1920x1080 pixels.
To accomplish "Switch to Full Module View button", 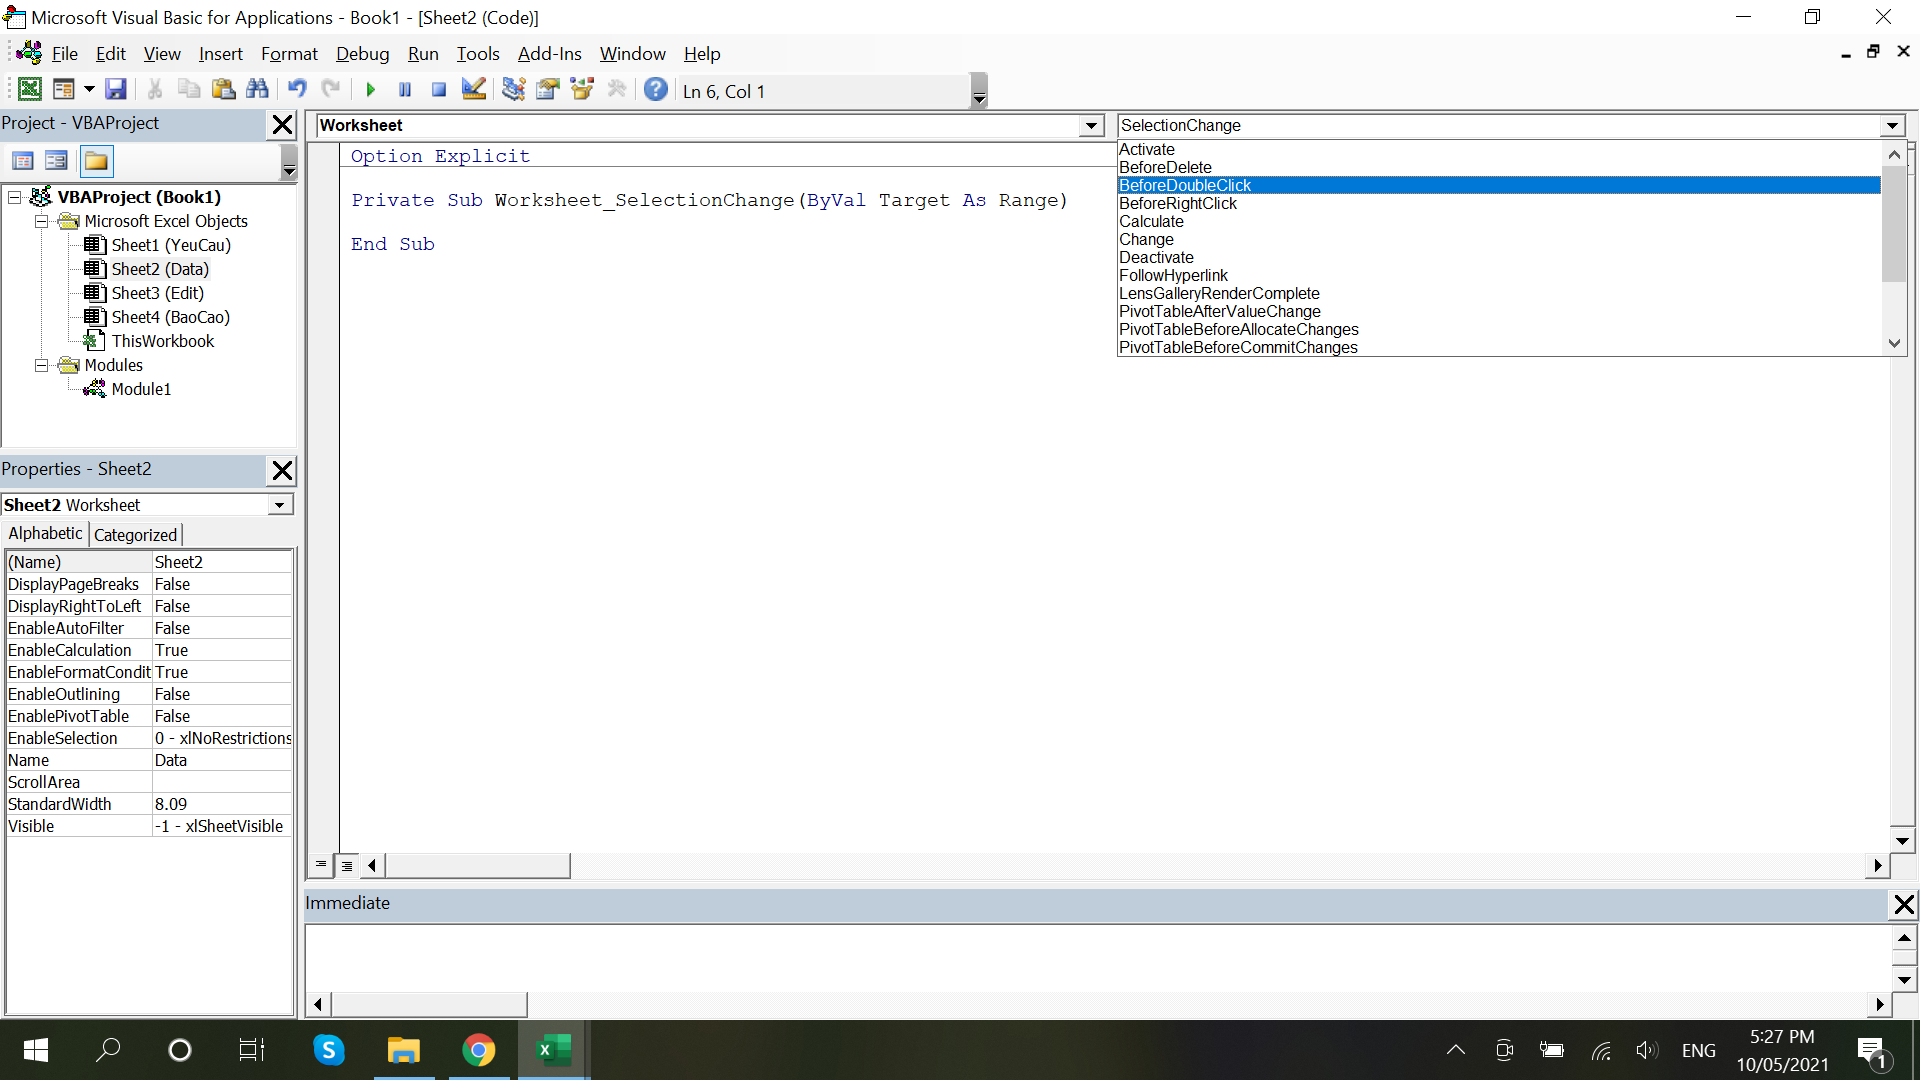I will tap(347, 865).
